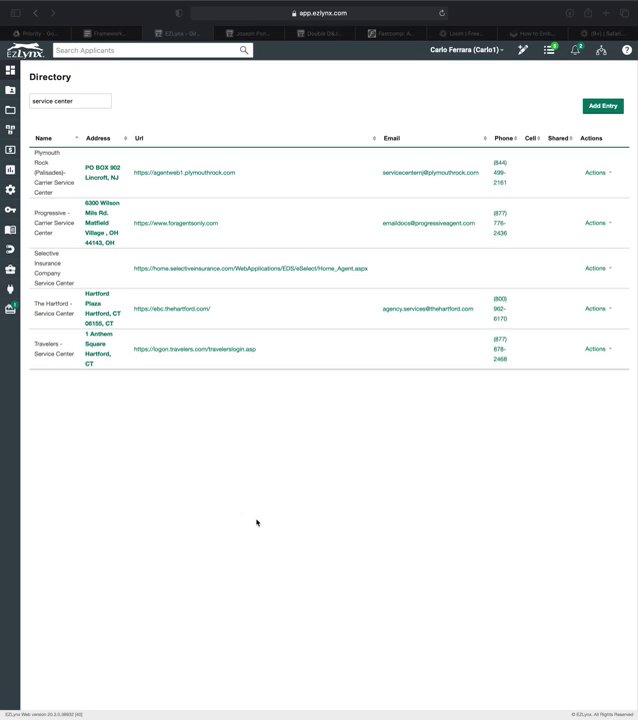
Task: Open the applicants folder icon with person
Action: 10,90
